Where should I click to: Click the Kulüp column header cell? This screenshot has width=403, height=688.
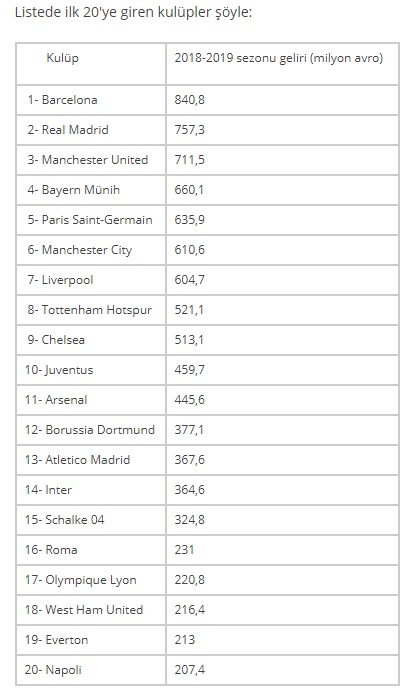coord(91,64)
